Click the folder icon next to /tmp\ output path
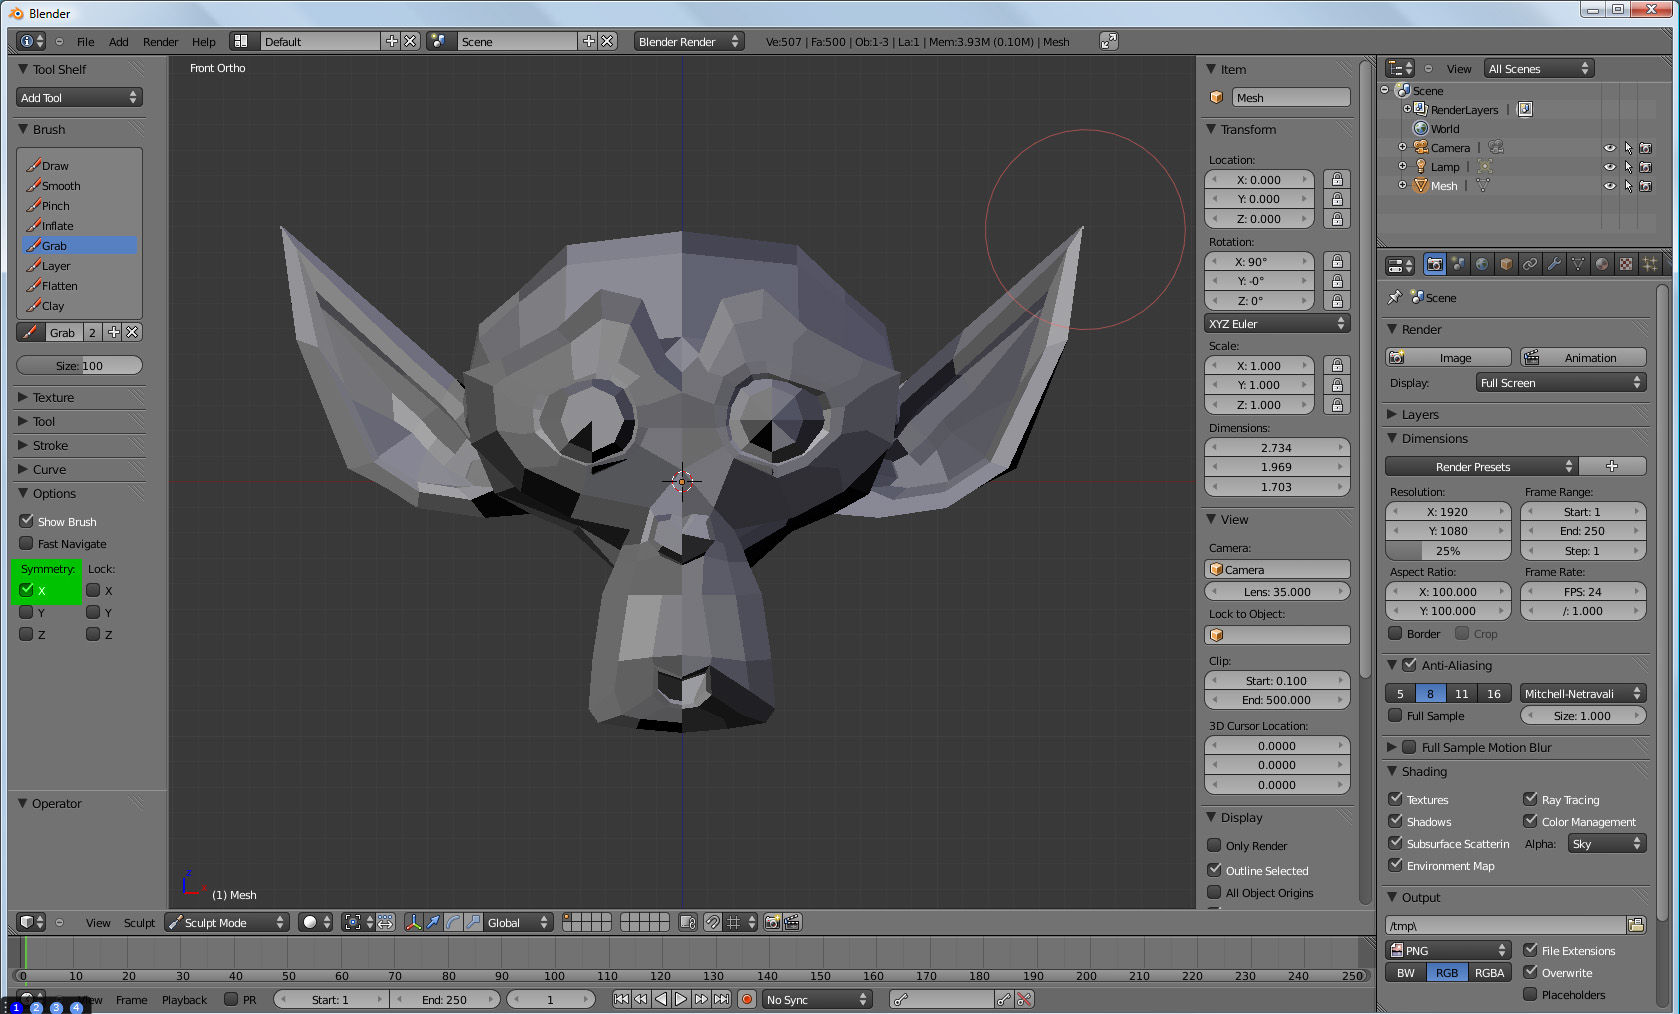1680x1014 pixels. [x=1636, y=925]
